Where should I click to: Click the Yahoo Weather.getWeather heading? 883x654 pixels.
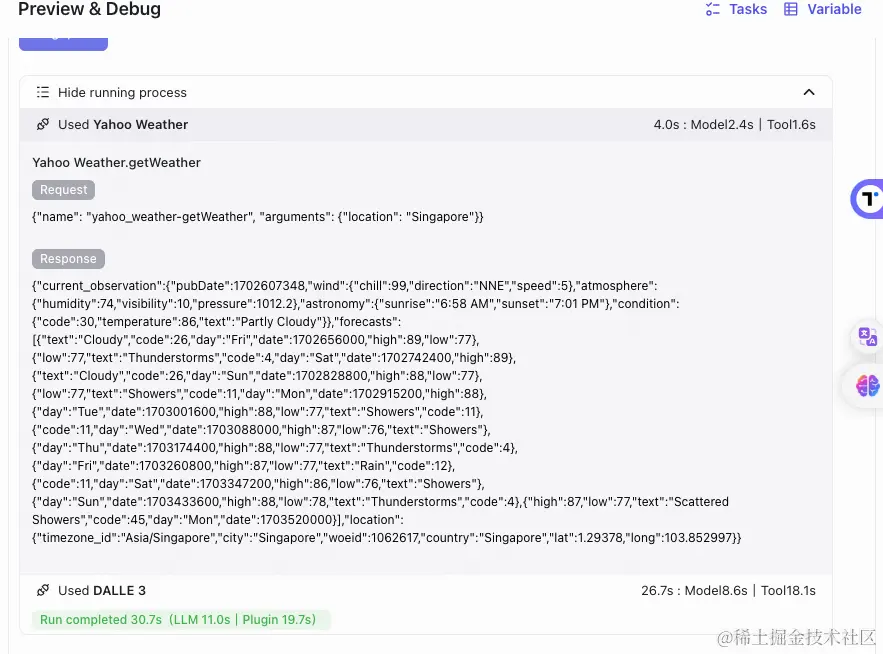116,162
